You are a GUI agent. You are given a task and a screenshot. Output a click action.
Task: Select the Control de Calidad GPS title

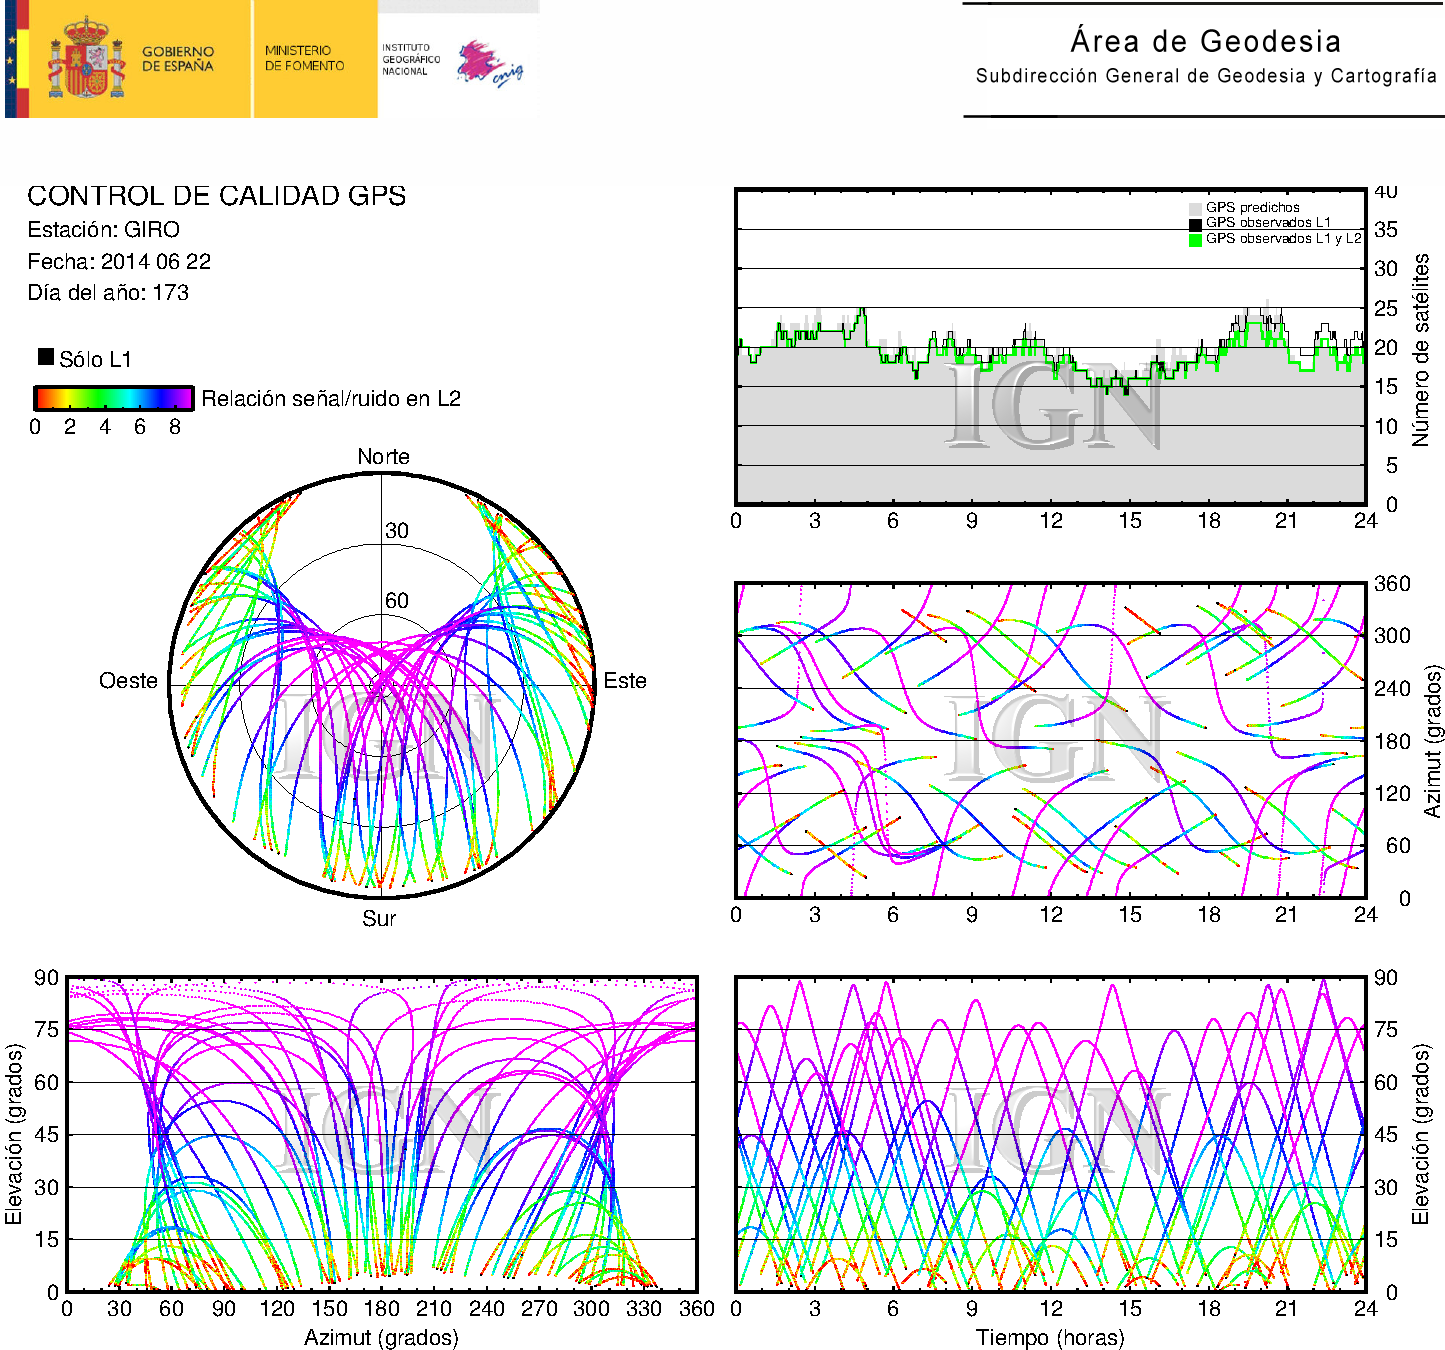point(216,196)
